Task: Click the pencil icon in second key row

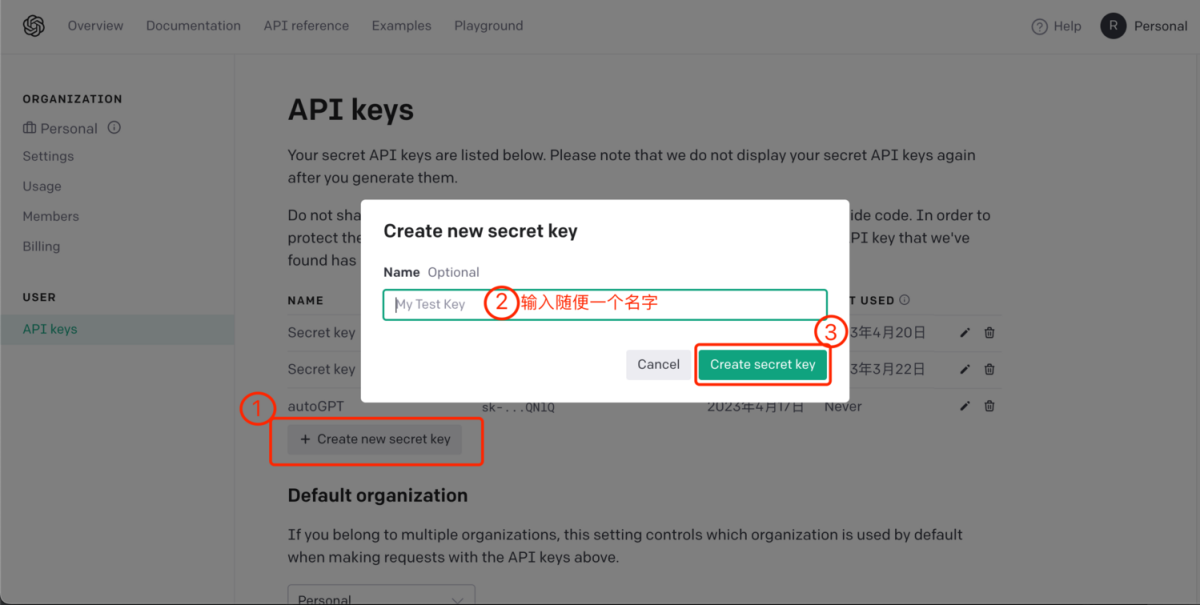Action: tap(965, 369)
